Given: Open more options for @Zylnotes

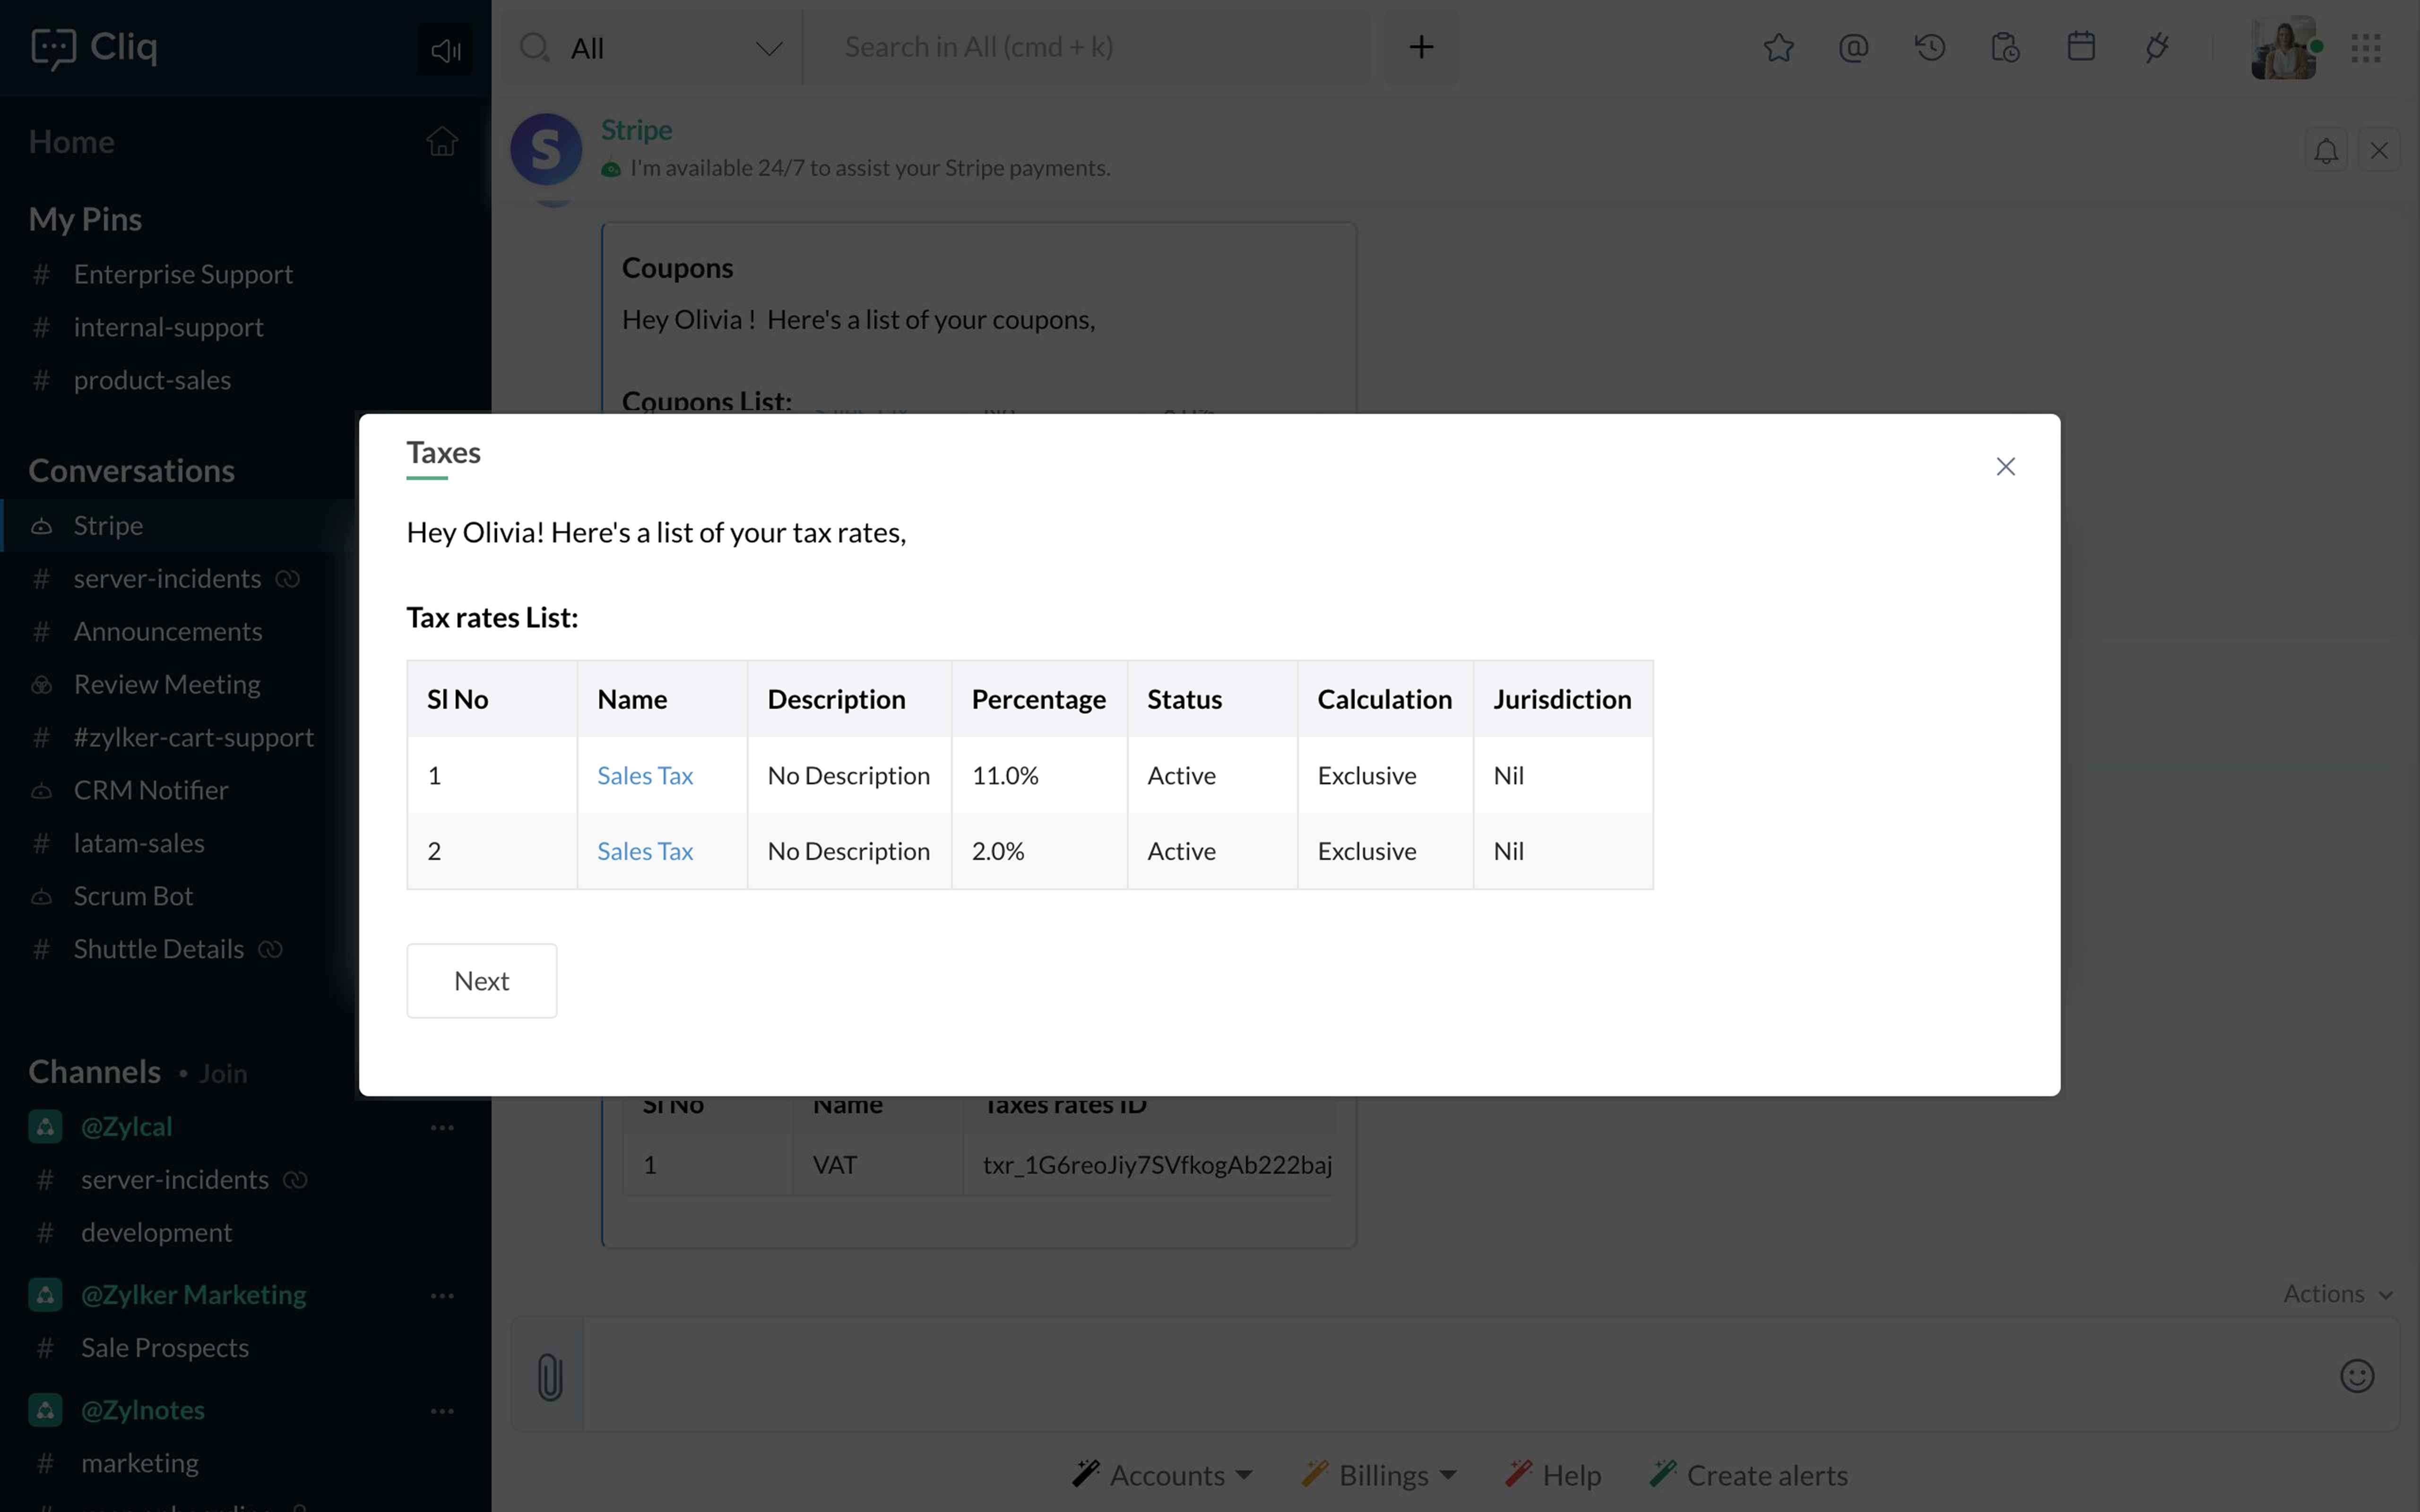Looking at the screenshot, I should (x=442, y=1411).
